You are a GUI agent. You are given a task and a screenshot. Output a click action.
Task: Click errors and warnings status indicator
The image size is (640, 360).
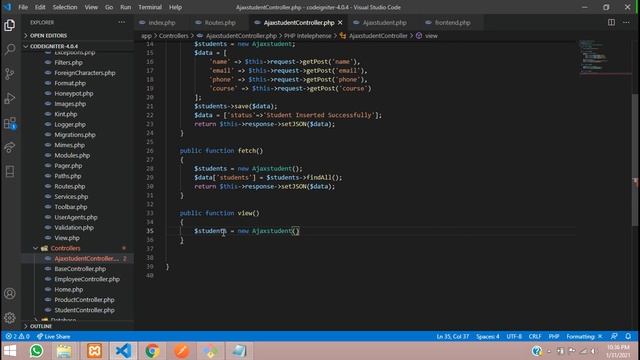(x=18, y=336)
